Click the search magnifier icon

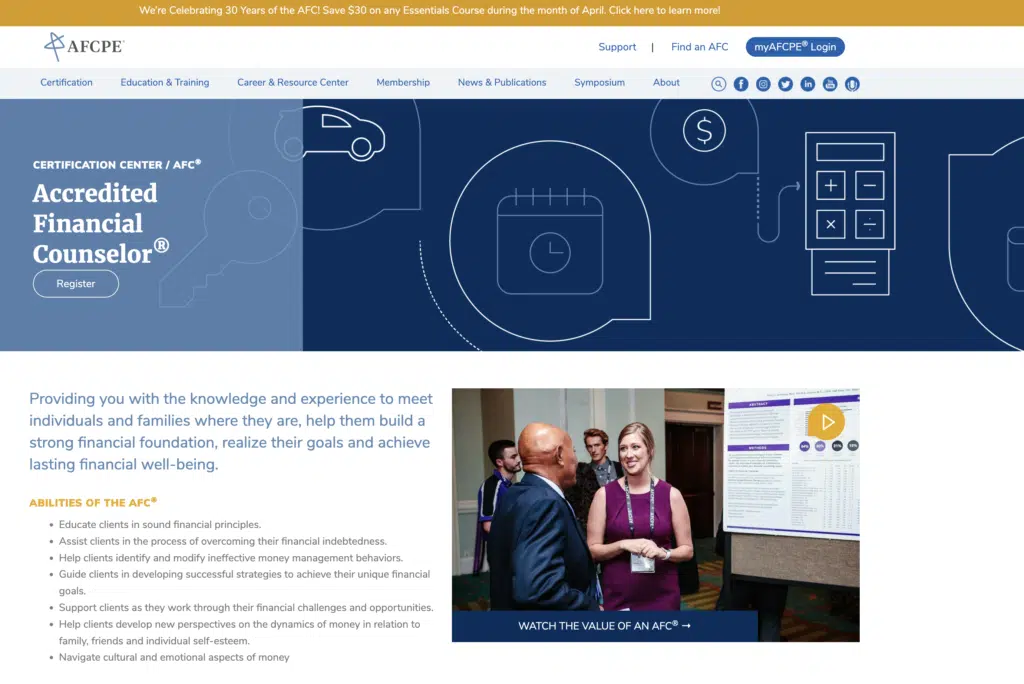[x=718, y=84]
